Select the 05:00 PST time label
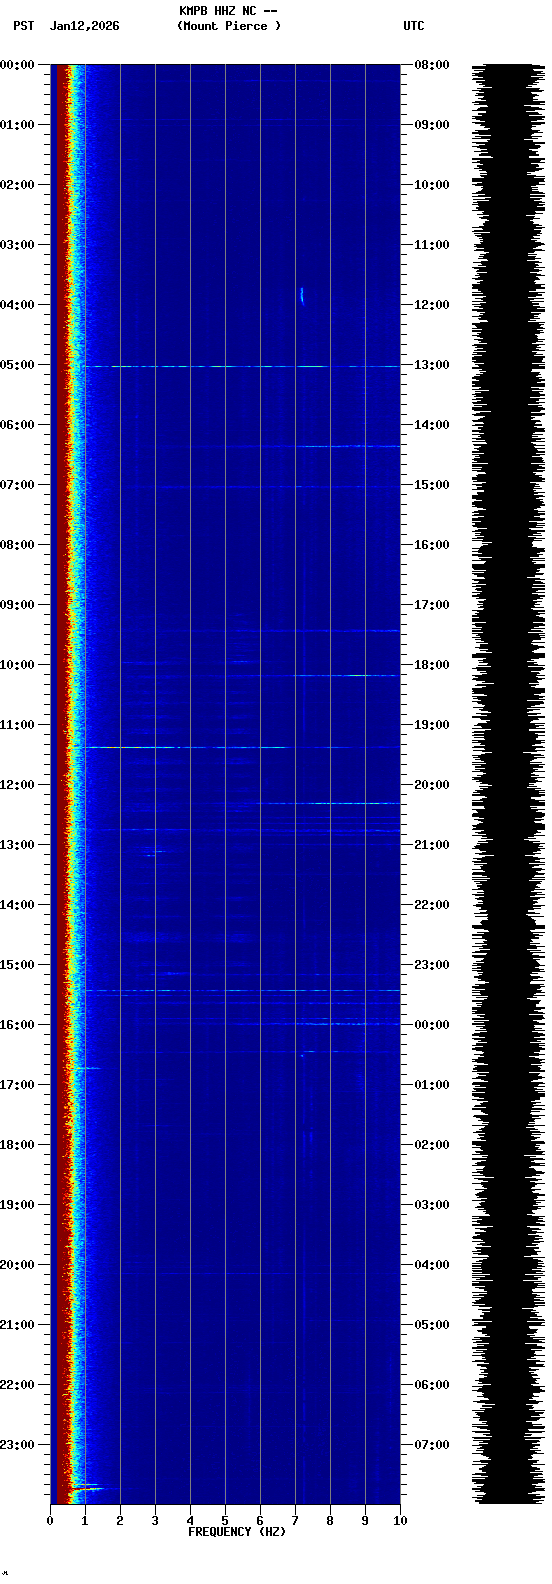This screenshot has width=552, height=1584. click(17, 365)
